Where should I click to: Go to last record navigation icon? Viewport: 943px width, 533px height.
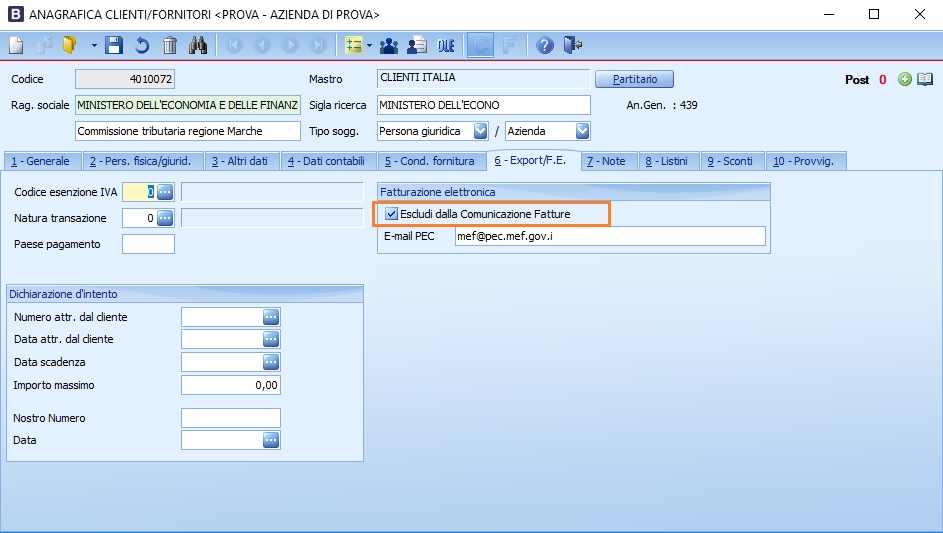[318, 45]
